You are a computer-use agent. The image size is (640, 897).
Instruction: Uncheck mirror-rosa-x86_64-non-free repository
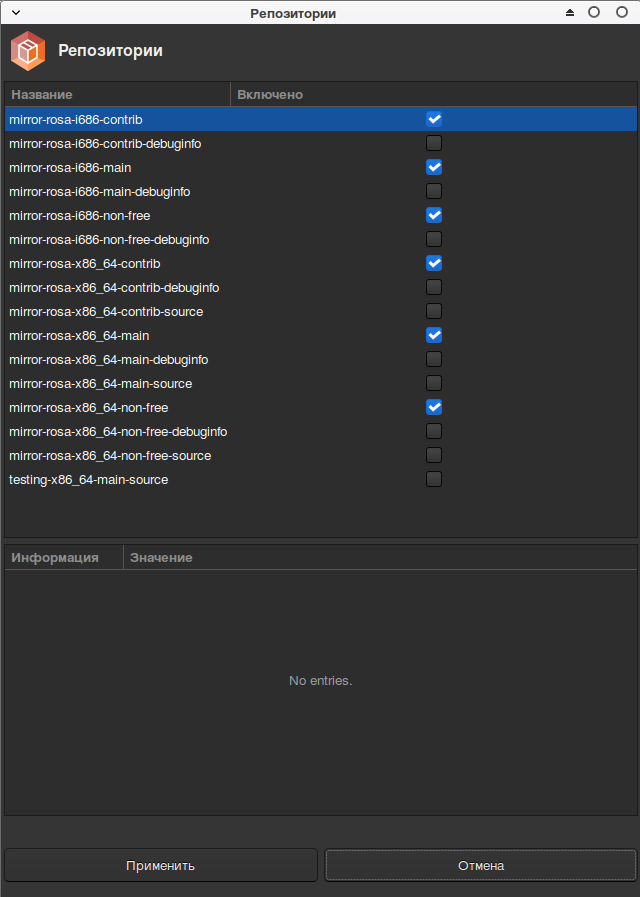click(434, 407)
